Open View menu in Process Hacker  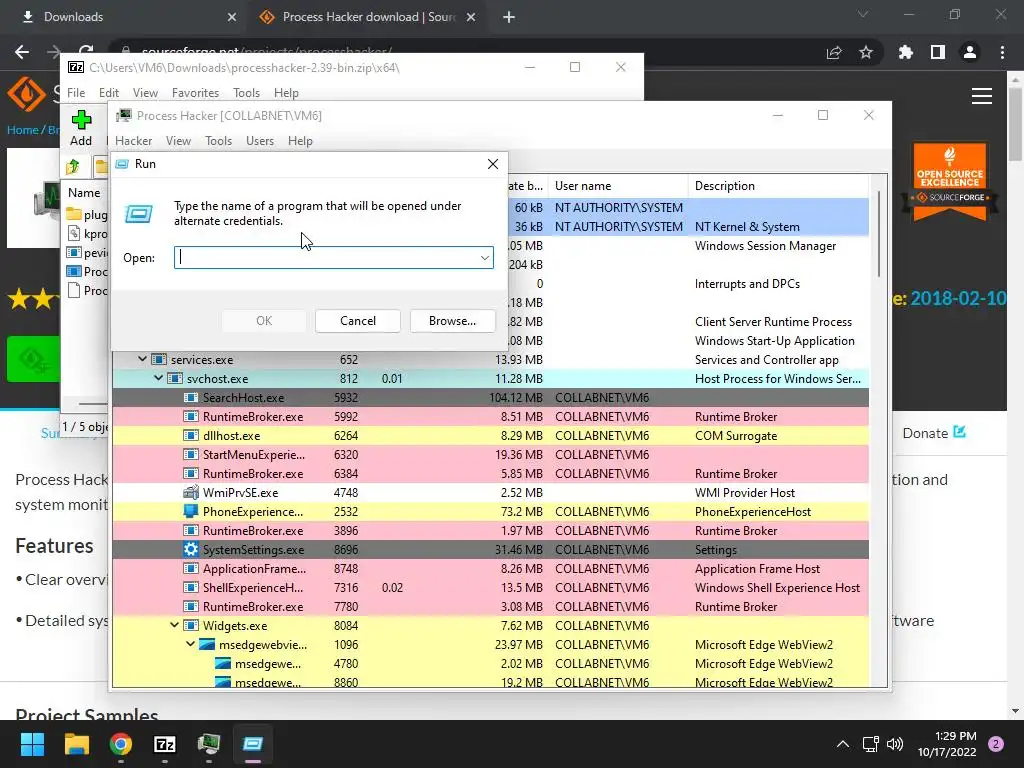(x=178, y=141)
